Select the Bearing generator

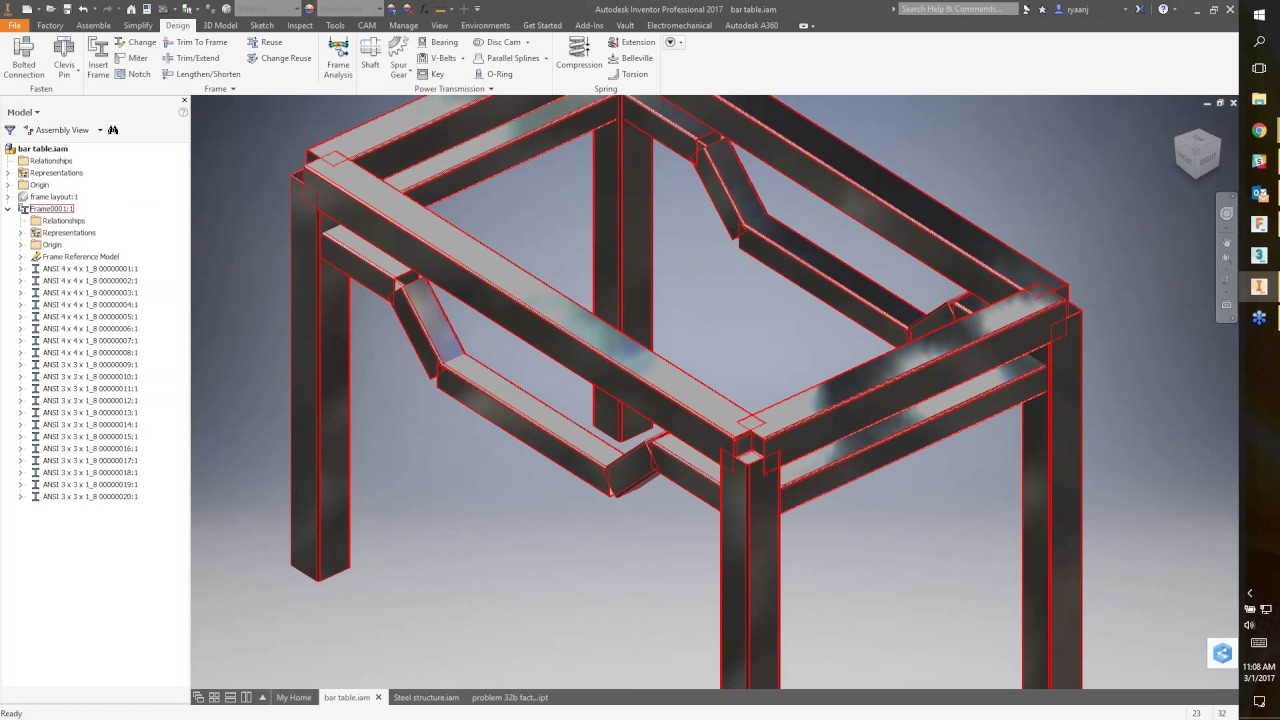click(437, 42)
